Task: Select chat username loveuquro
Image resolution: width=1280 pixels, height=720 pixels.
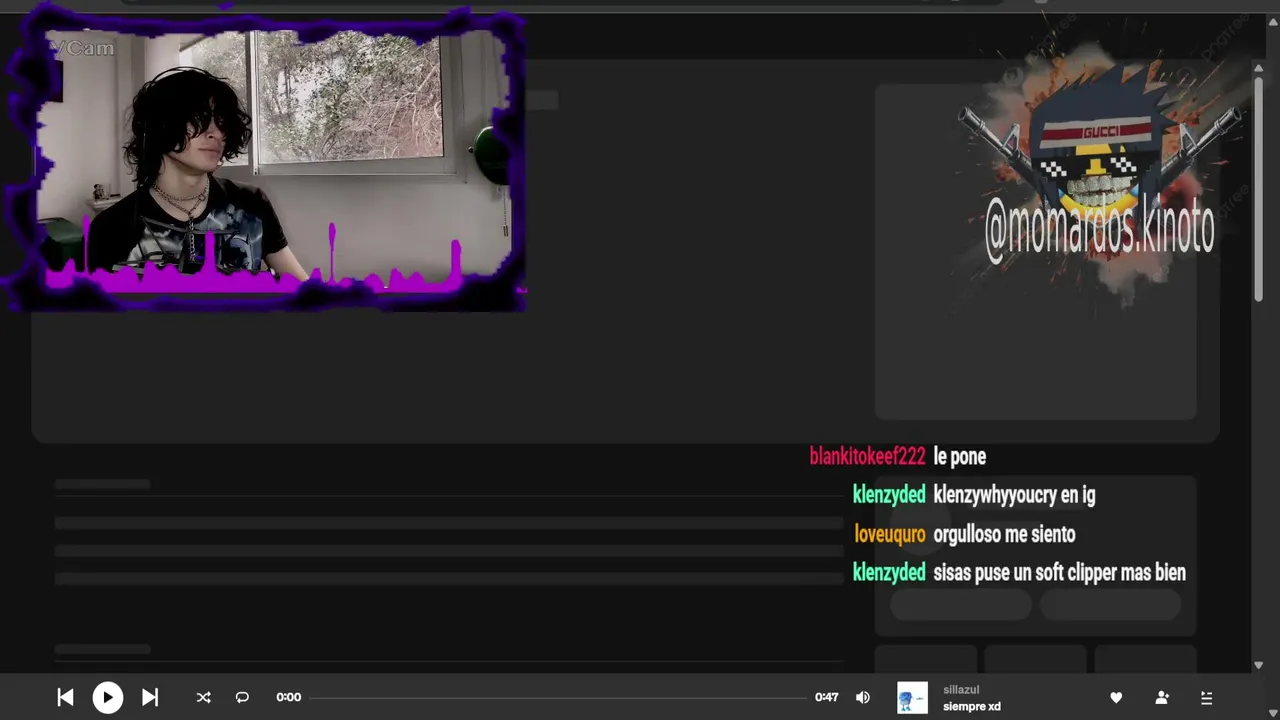Action: [x=890, y=534]
